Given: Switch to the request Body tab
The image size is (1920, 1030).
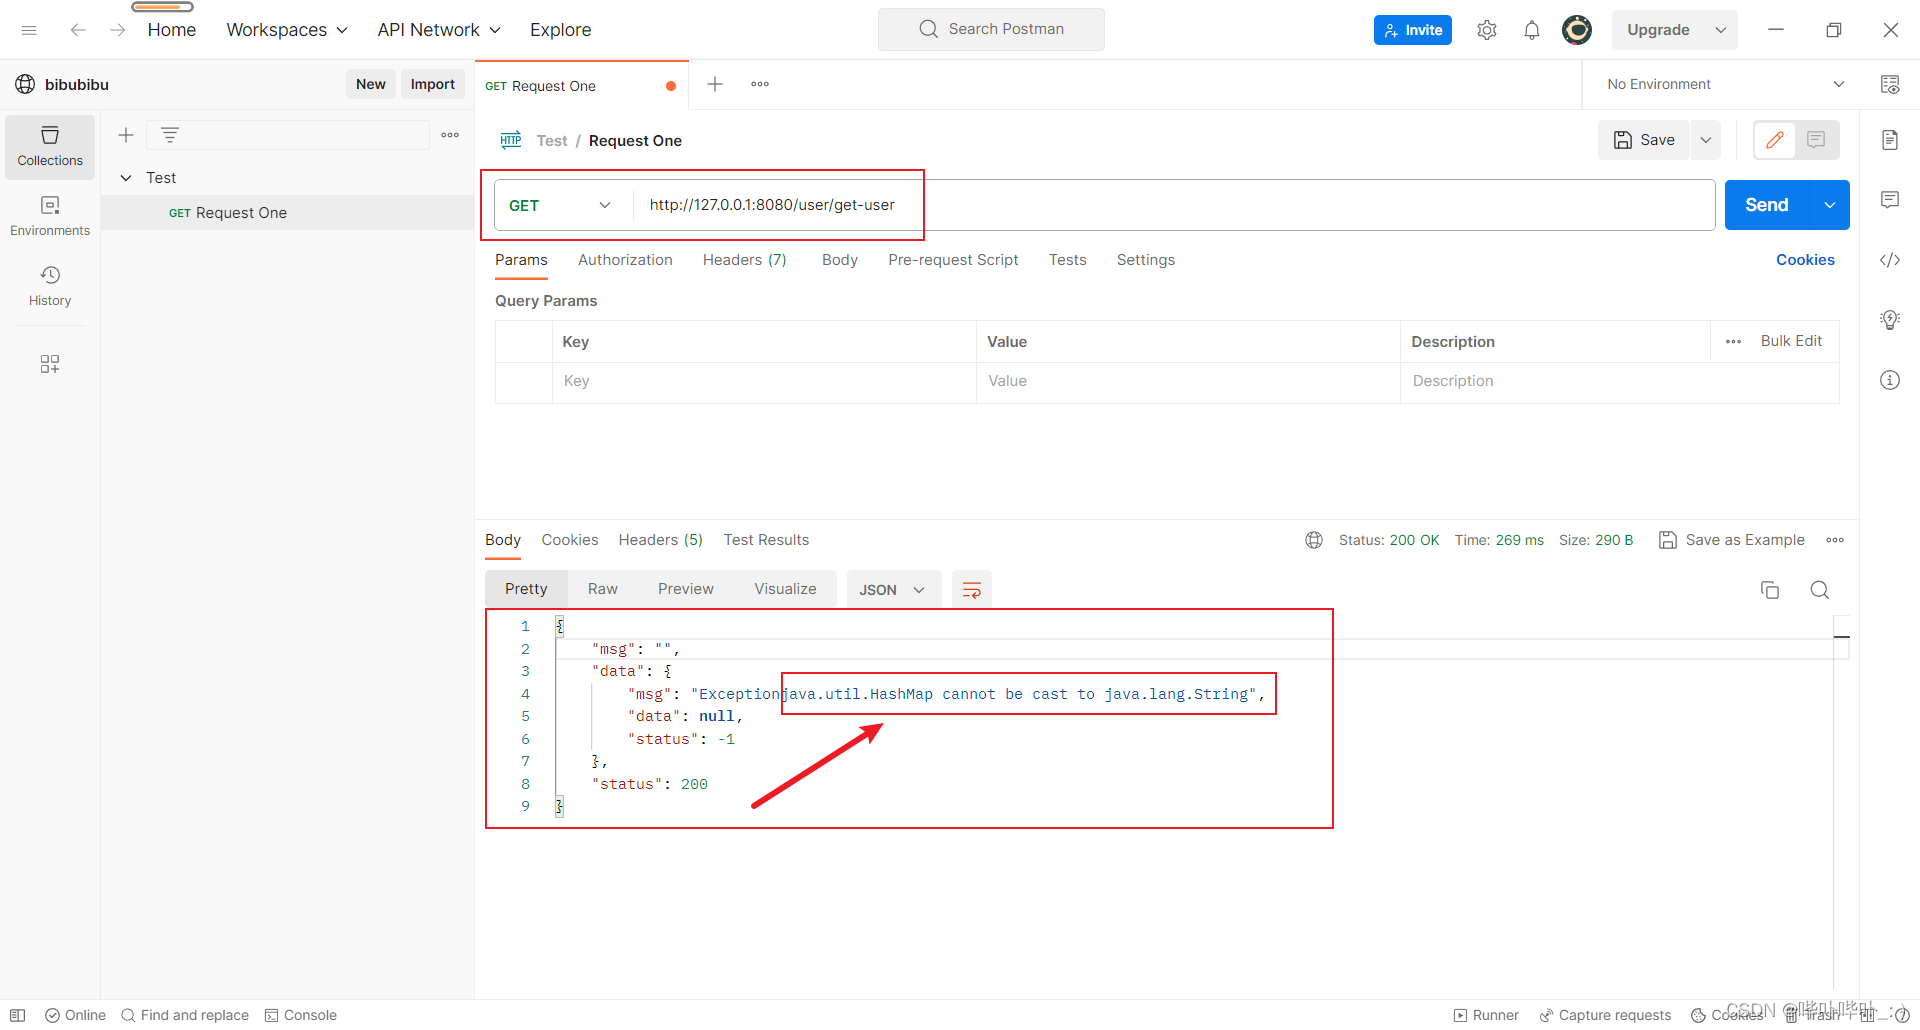Looking at the screenshot, I should pos(840,260).
